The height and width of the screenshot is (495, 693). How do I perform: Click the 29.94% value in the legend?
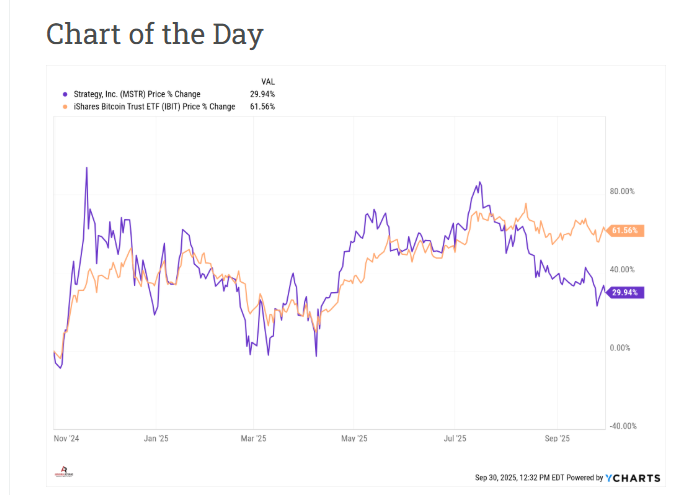[262, 94]
